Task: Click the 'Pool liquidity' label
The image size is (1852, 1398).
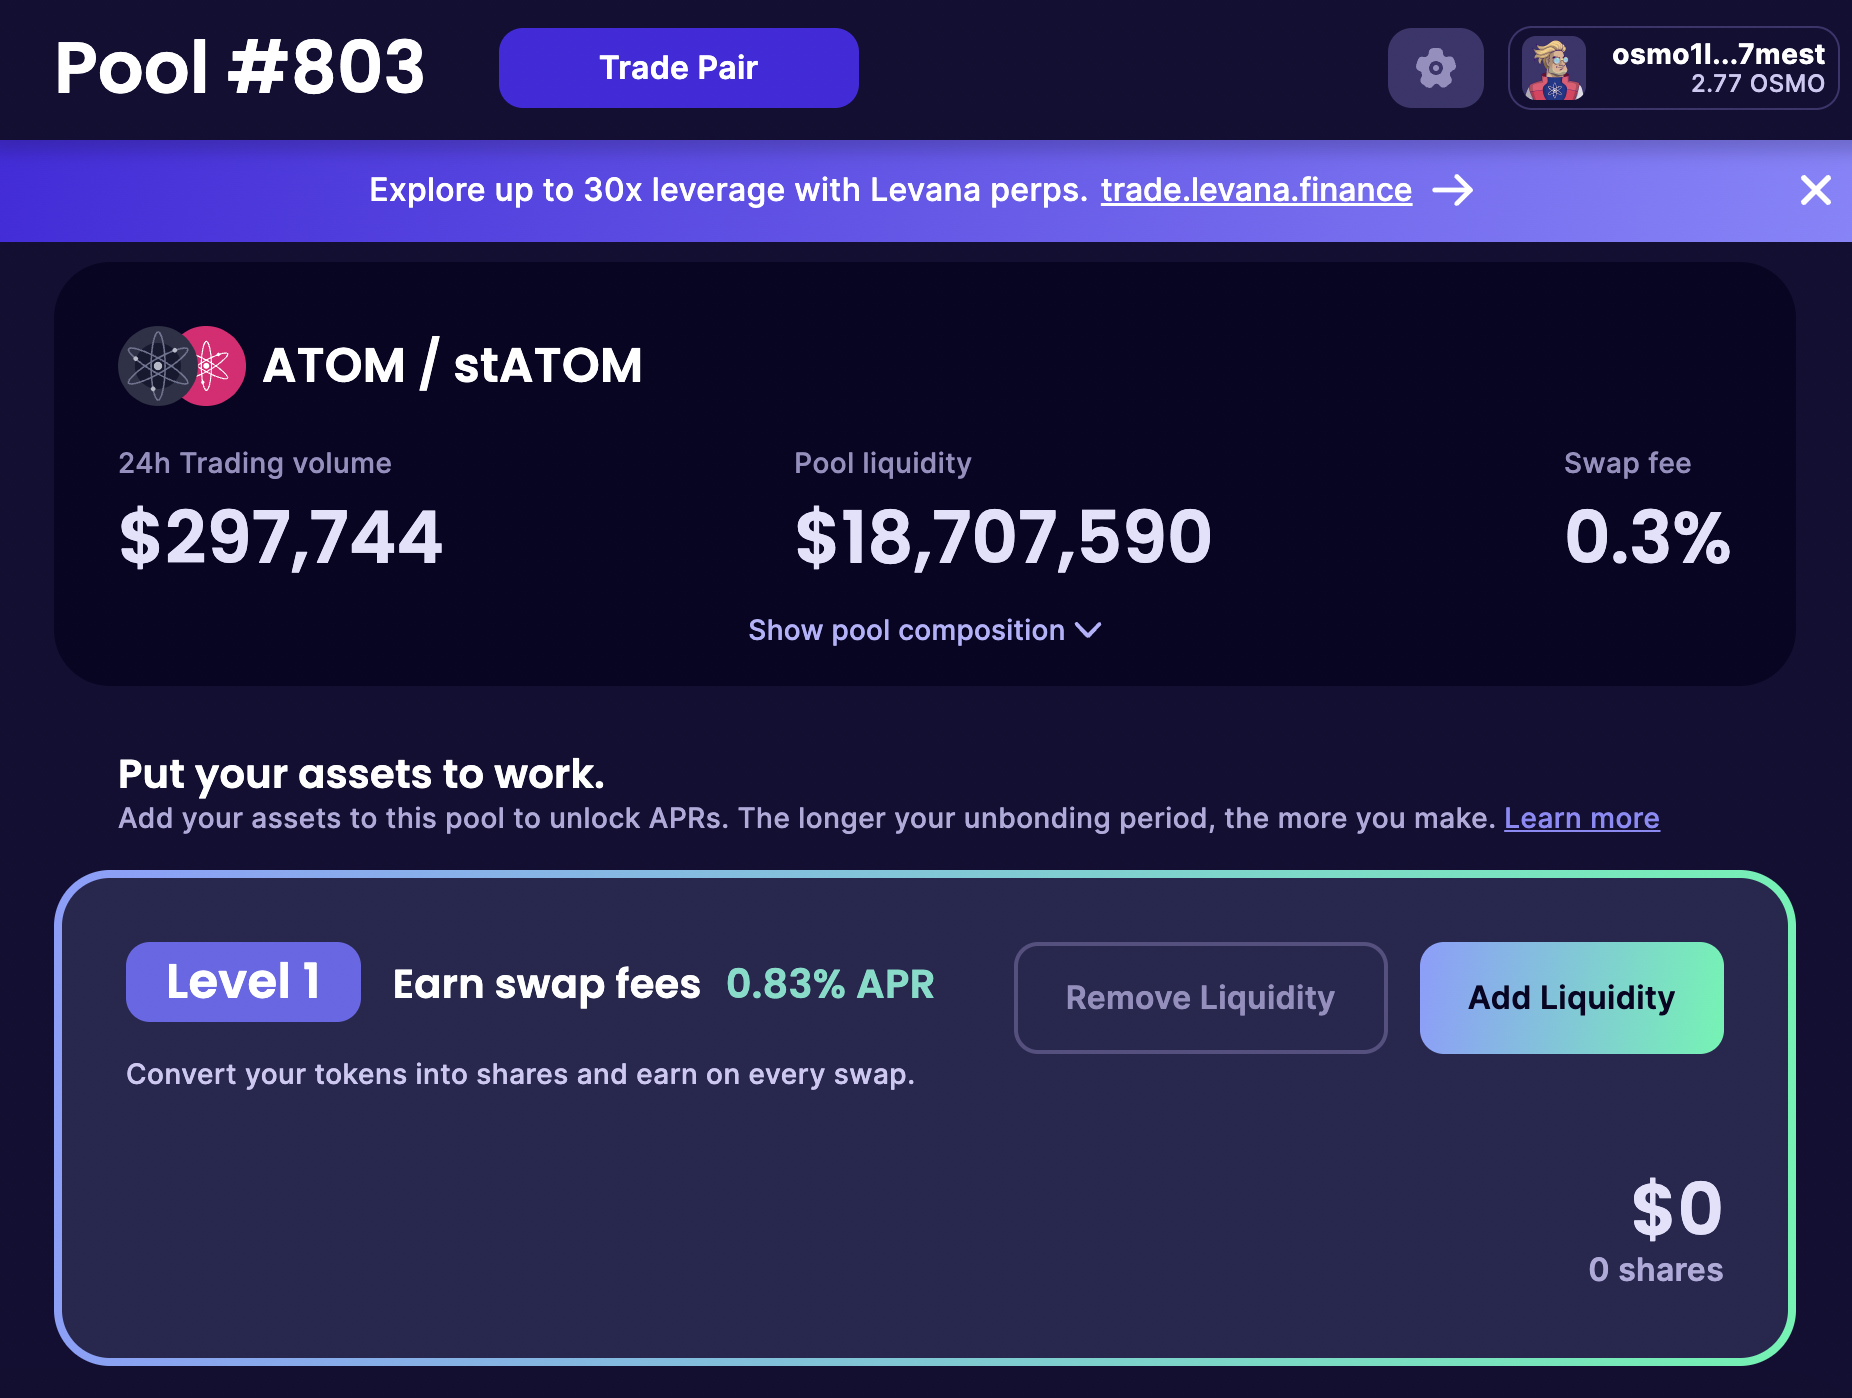Action: 883,463
